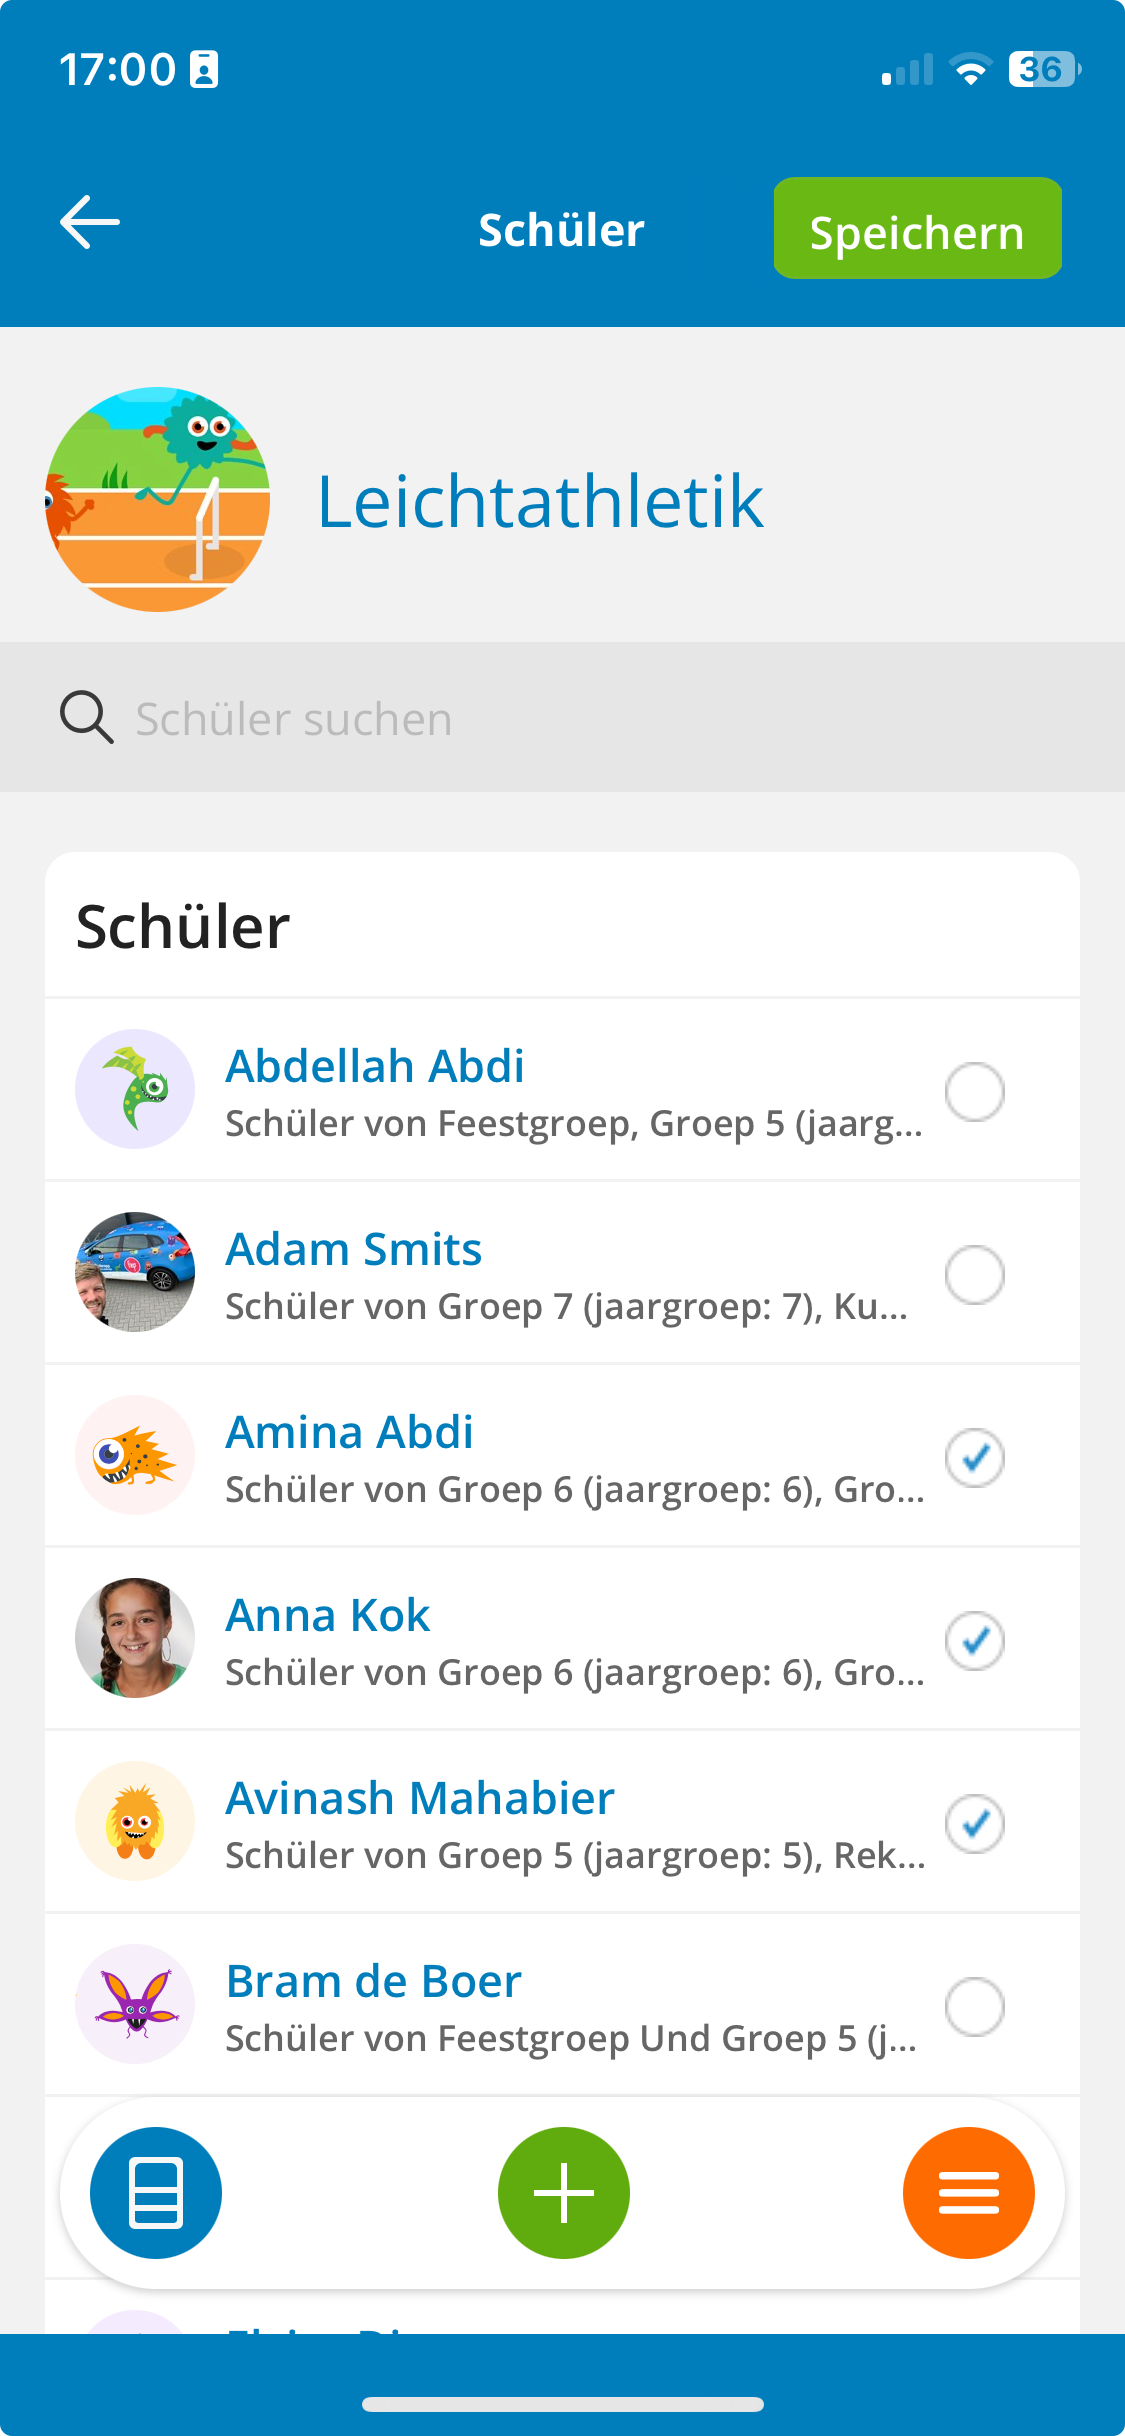Uncheck Amina Abdi's selection circle
Image resolution: width=1125 pixels, height=2436 pixels.
pyautogui.click(x=975, y=1457)
